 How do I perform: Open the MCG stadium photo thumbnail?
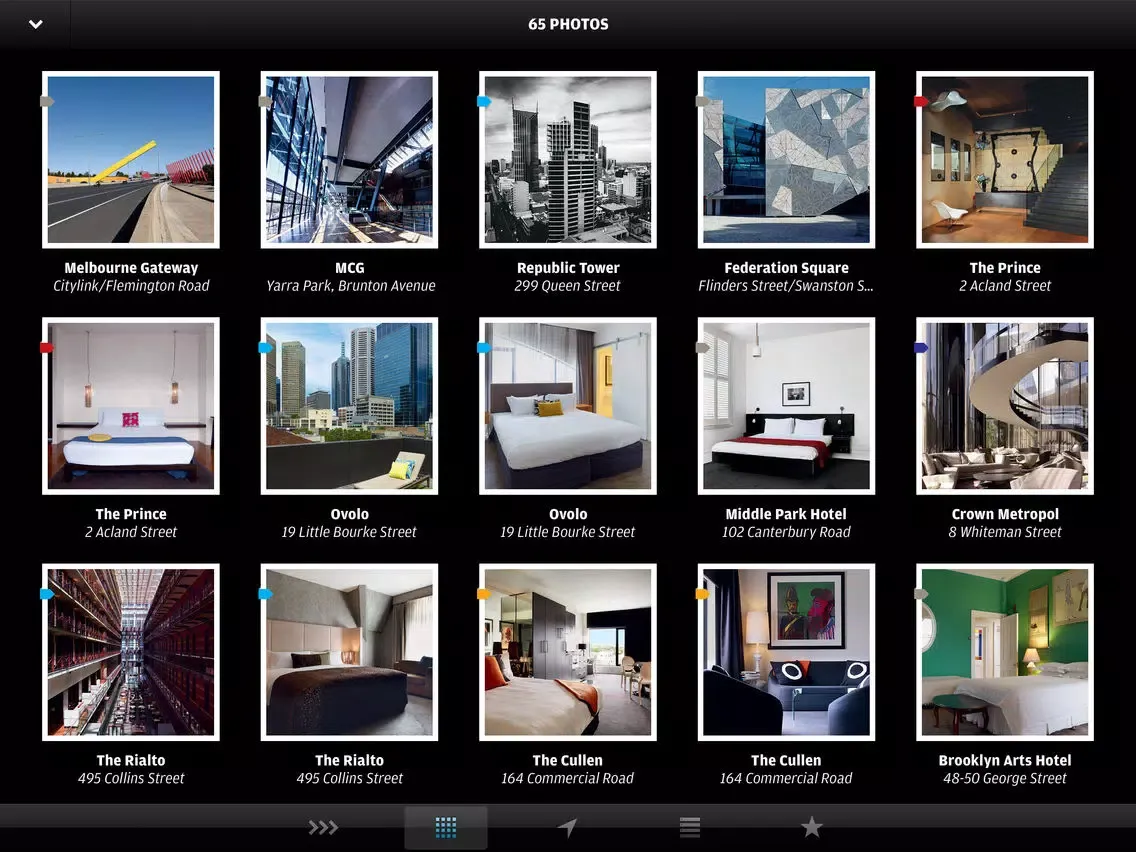[349, 159]
